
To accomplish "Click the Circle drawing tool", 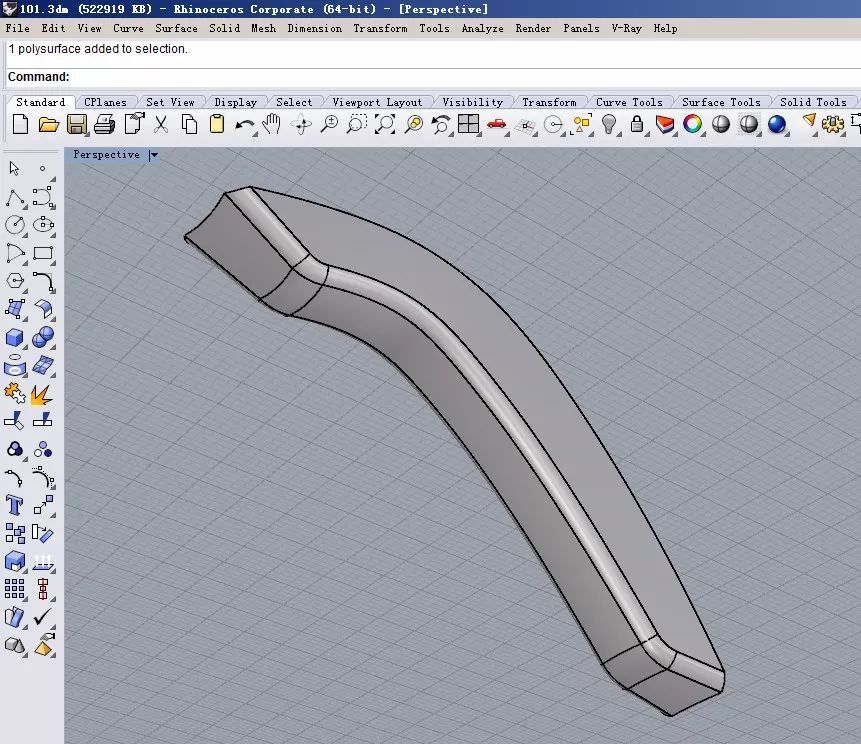I will tap(15, 225).
